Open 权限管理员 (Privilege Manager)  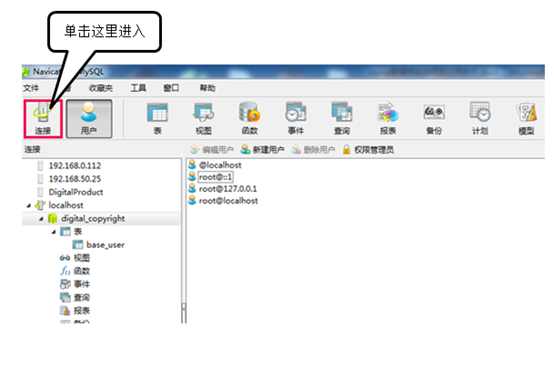(x=368, y=150)
